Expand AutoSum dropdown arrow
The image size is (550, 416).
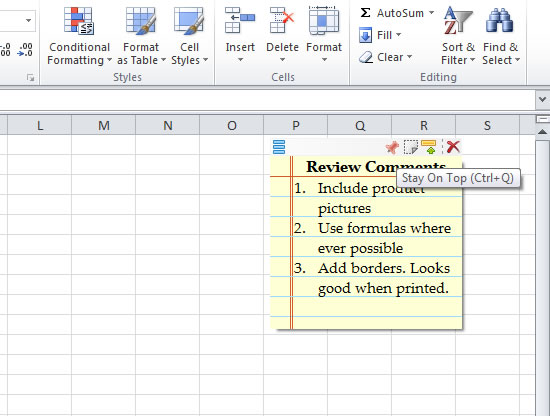pyautogui.click(x=431, y=13)
